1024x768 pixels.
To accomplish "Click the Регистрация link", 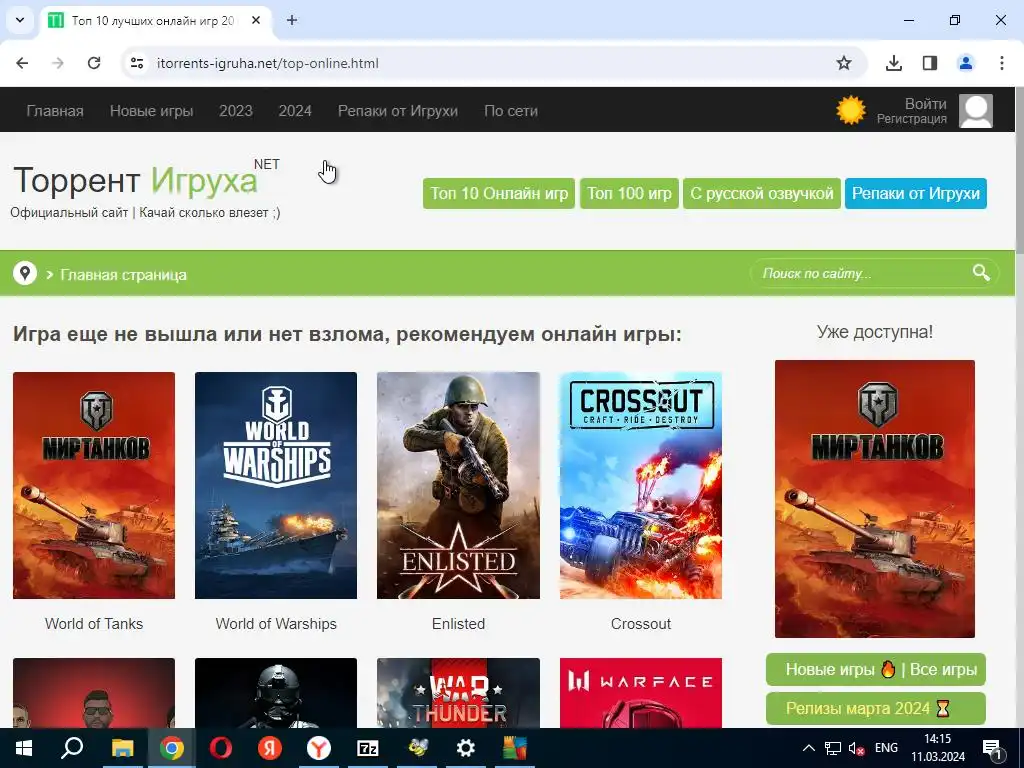I will coord(912,119).
